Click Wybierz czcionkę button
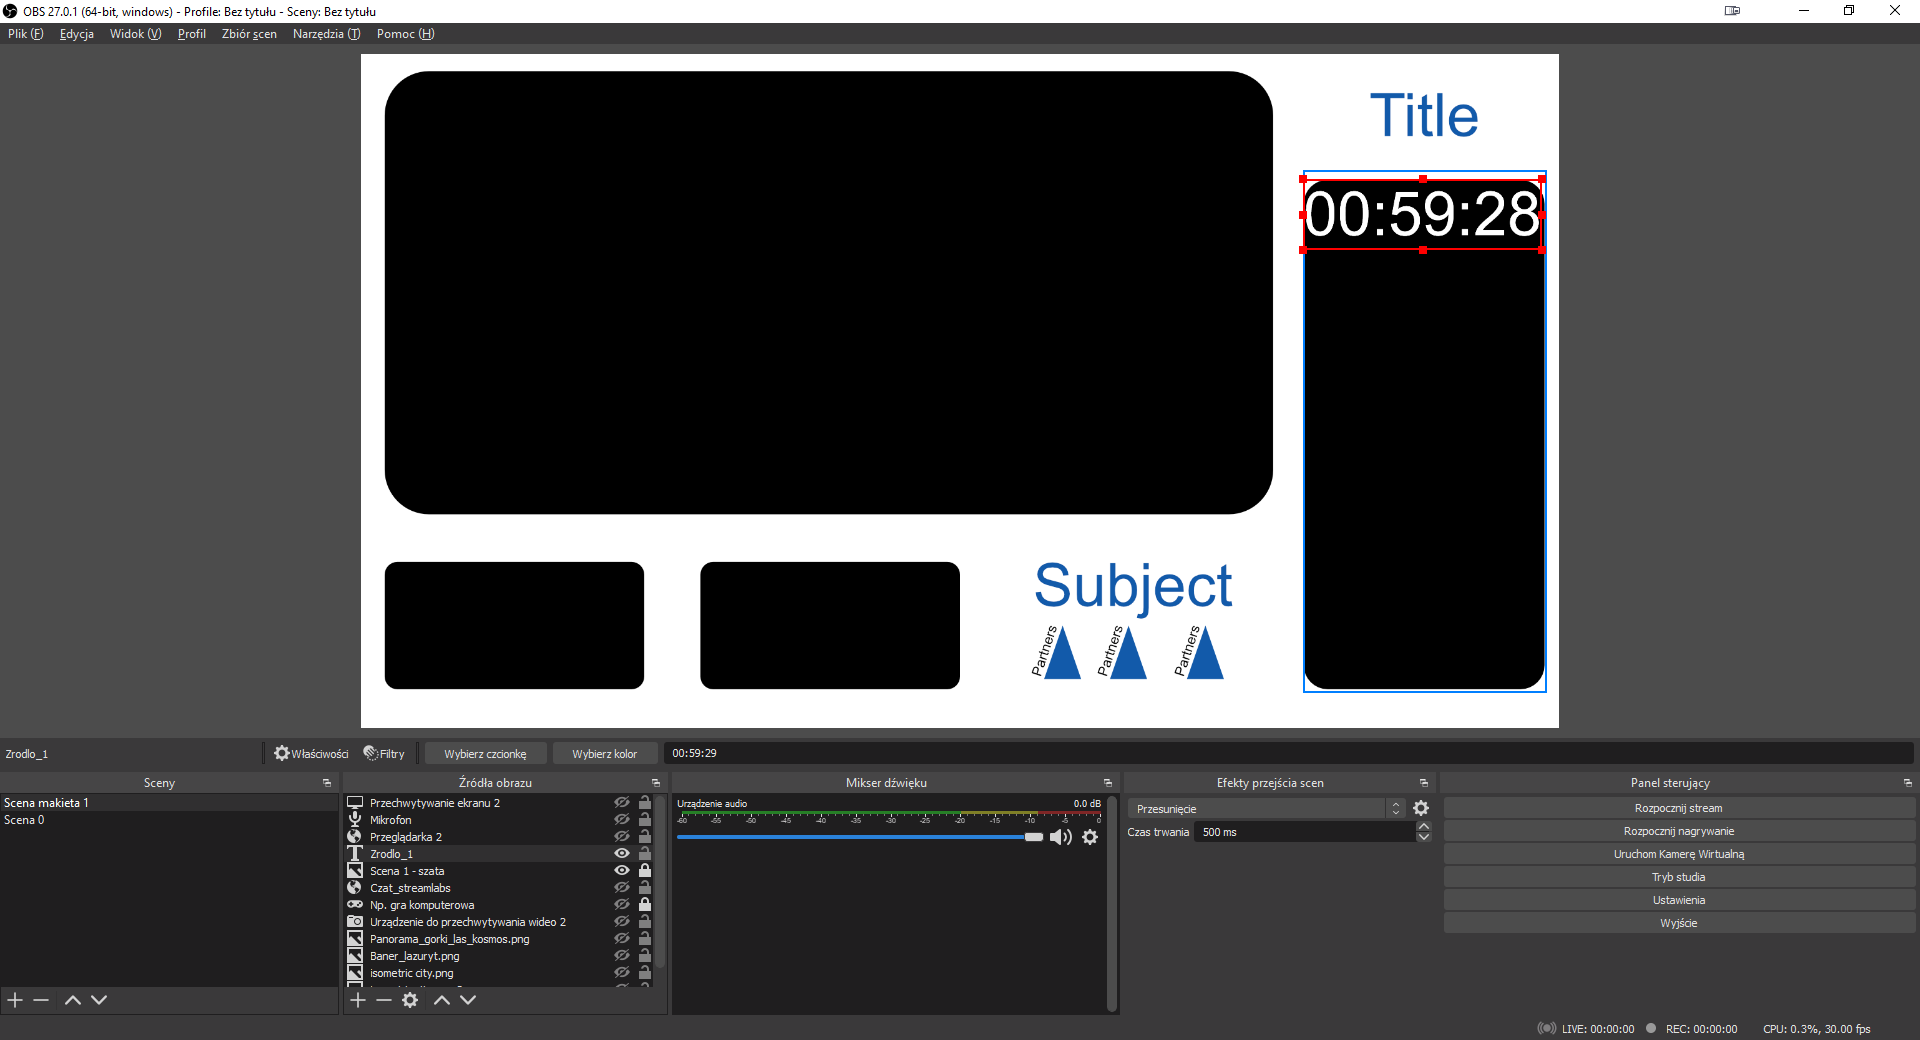Screen dimensions: 1920x1040 [485, 754]
